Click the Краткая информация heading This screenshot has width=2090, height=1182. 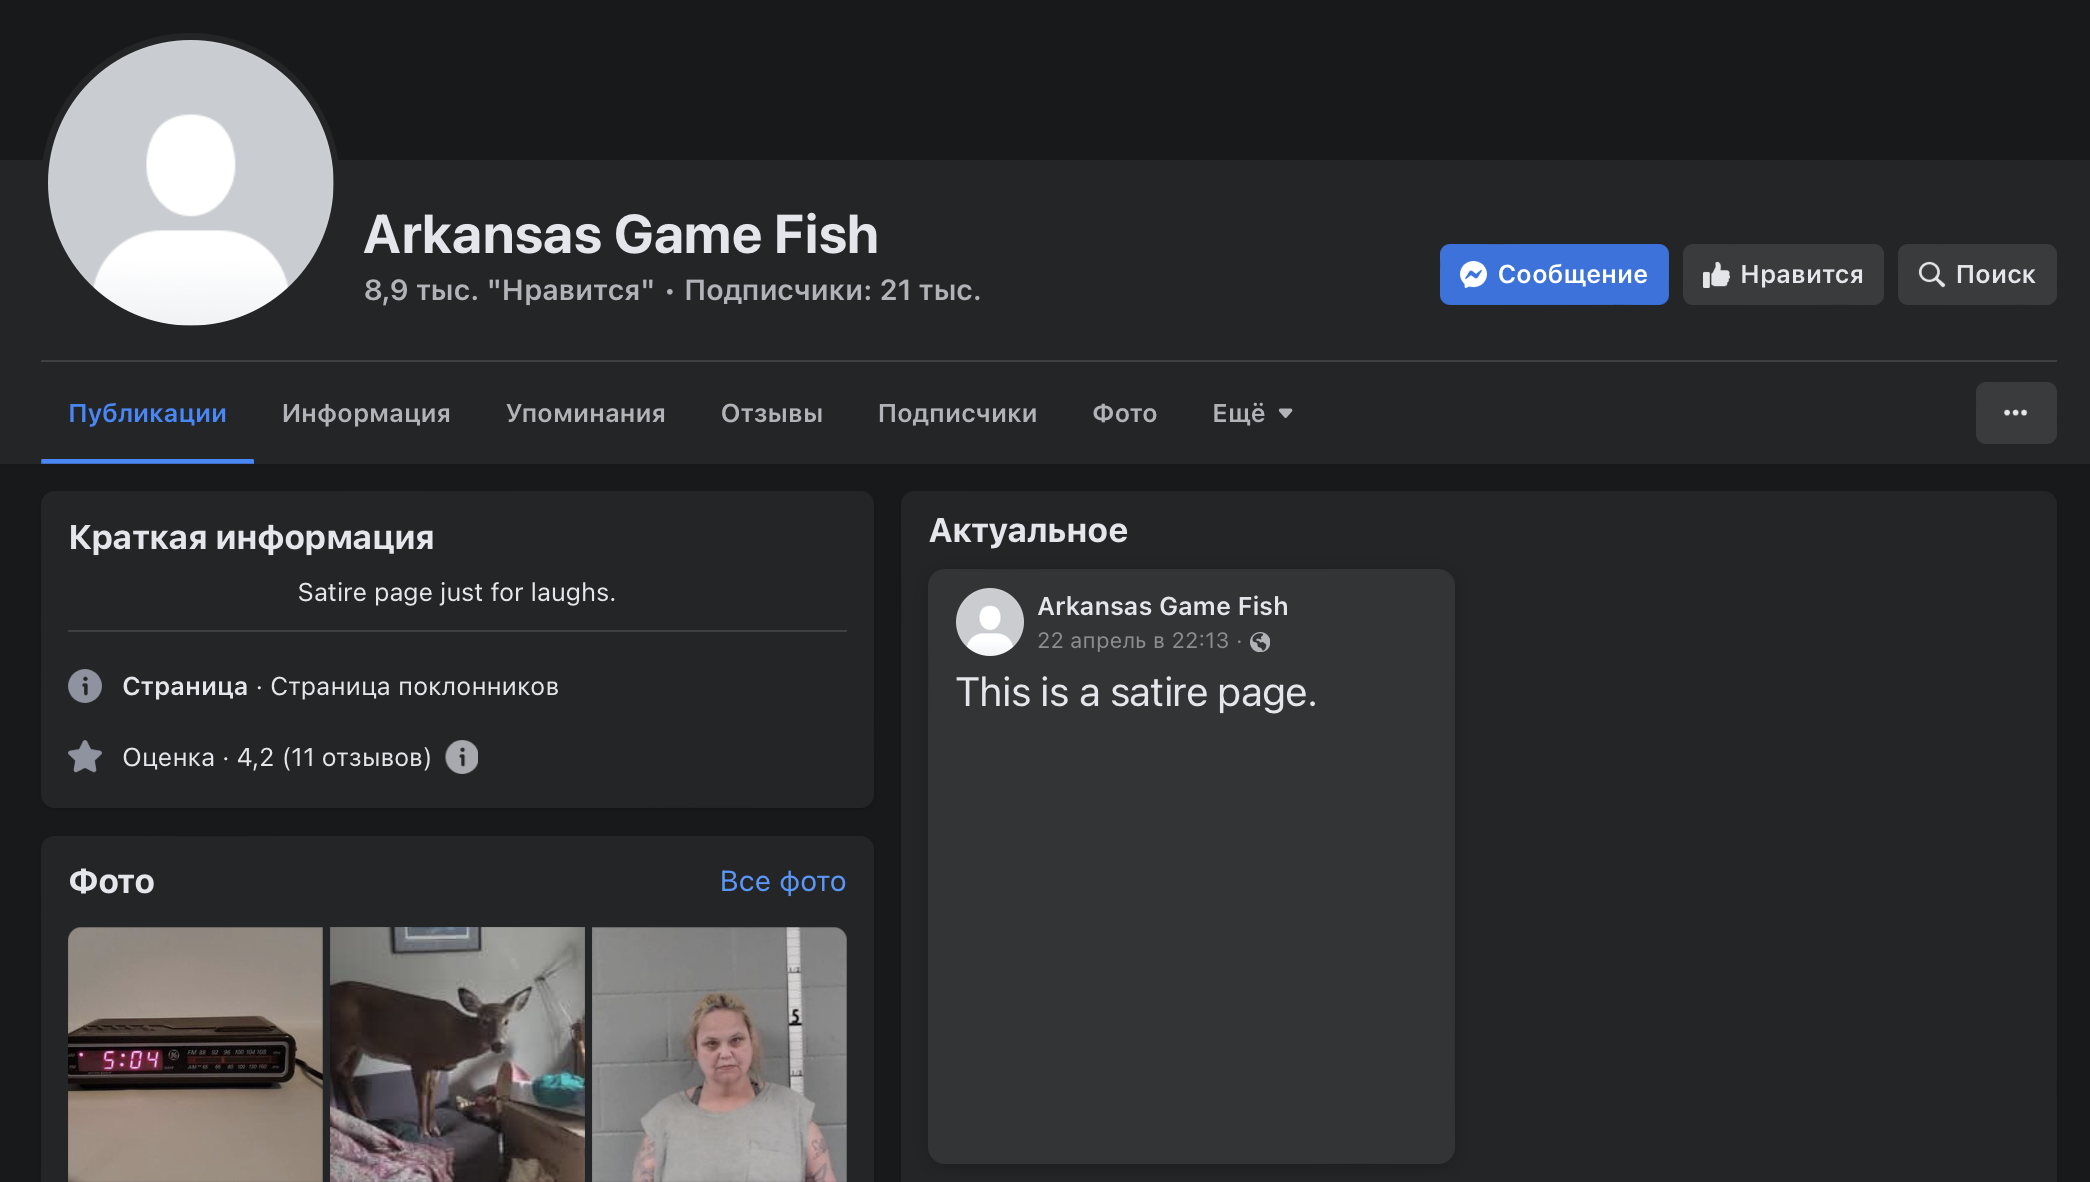pyautogui.click(x=251, y=537)
